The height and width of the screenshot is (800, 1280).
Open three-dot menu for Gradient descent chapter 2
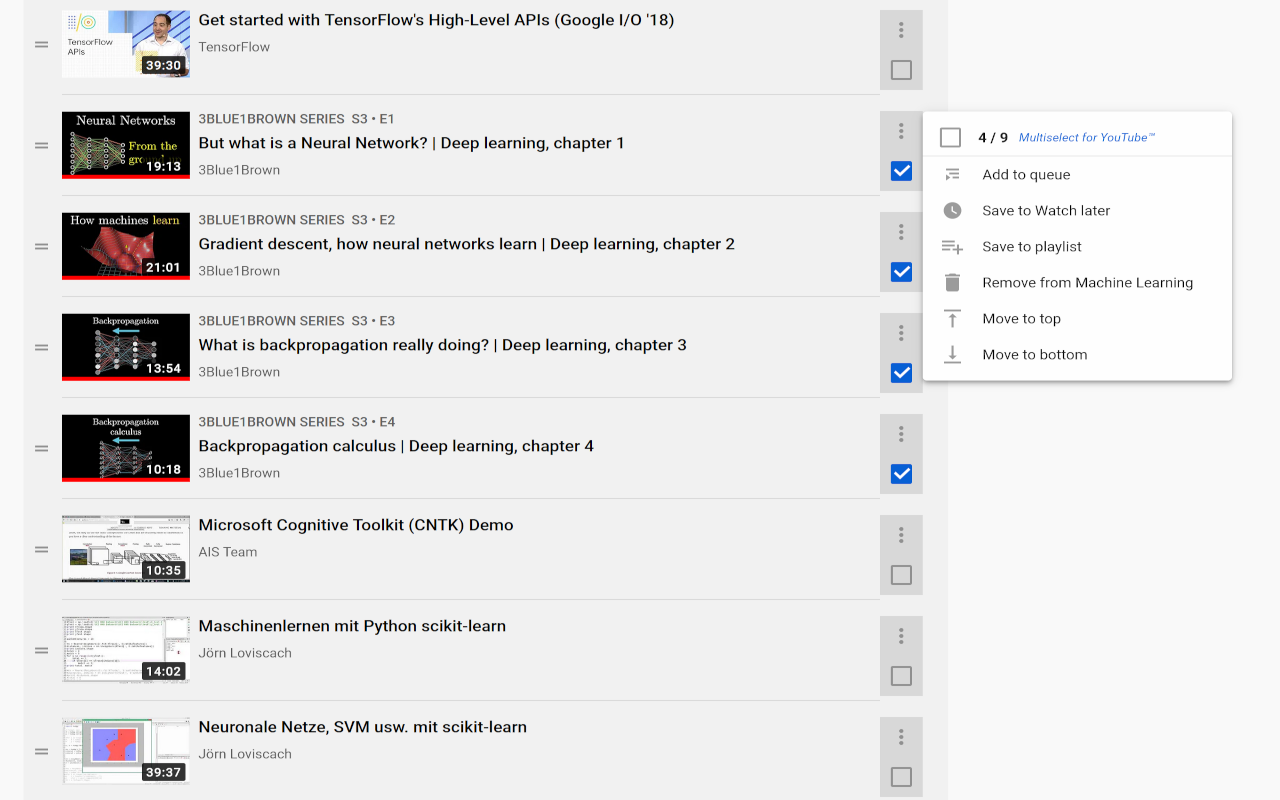point(901,232)
